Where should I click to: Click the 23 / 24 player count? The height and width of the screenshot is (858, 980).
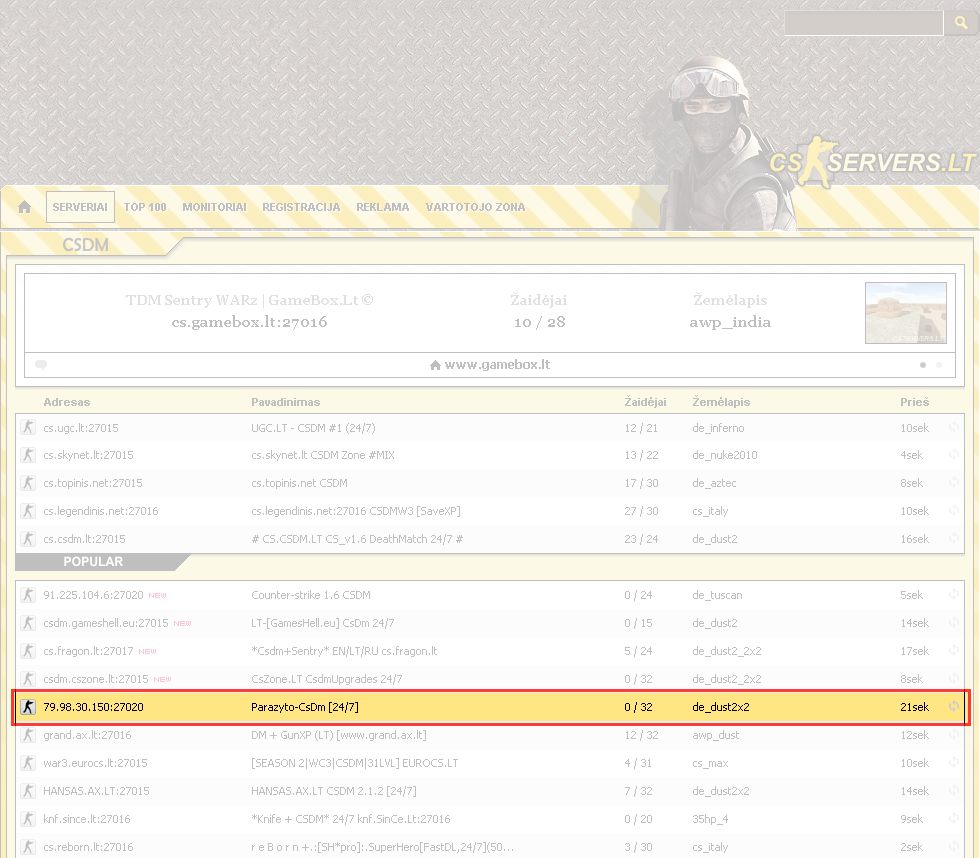pos(641,539)
